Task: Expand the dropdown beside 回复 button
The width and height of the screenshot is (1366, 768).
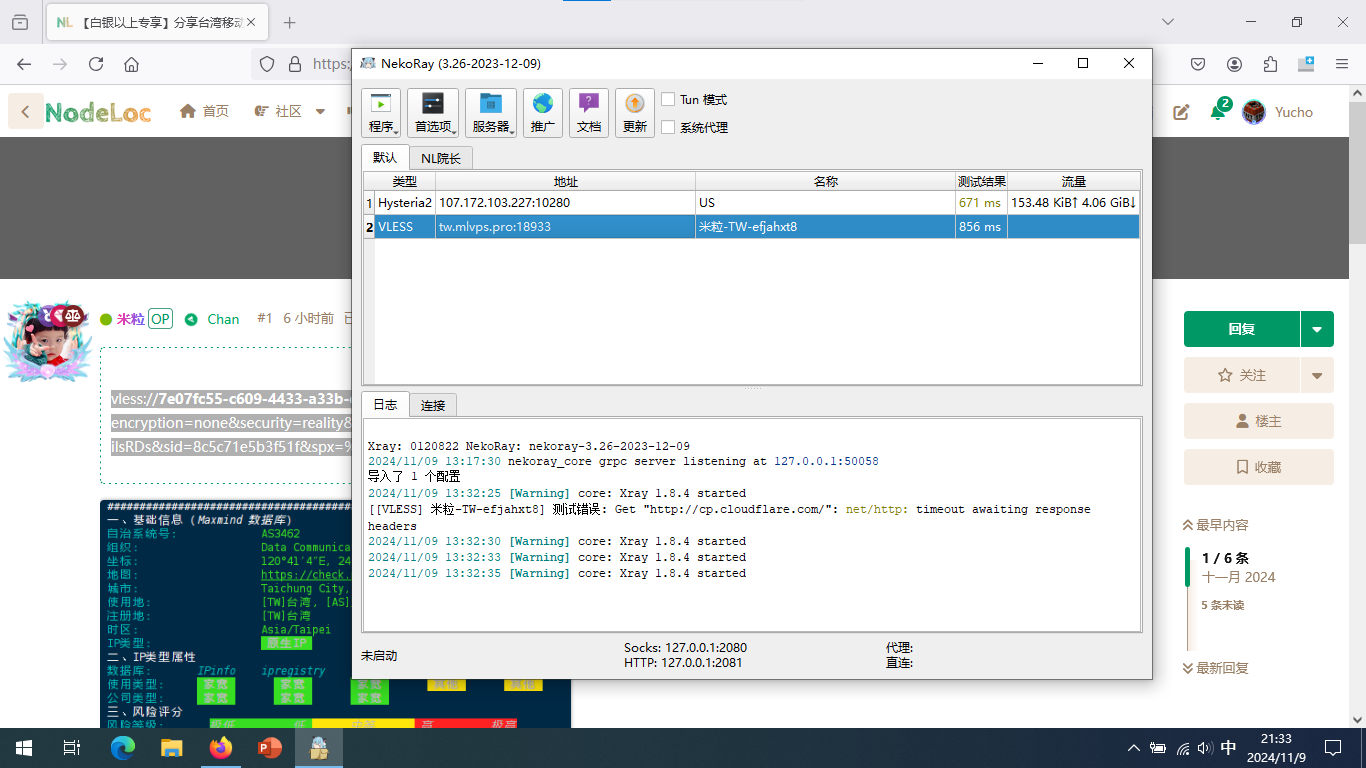Action: 1317,329
